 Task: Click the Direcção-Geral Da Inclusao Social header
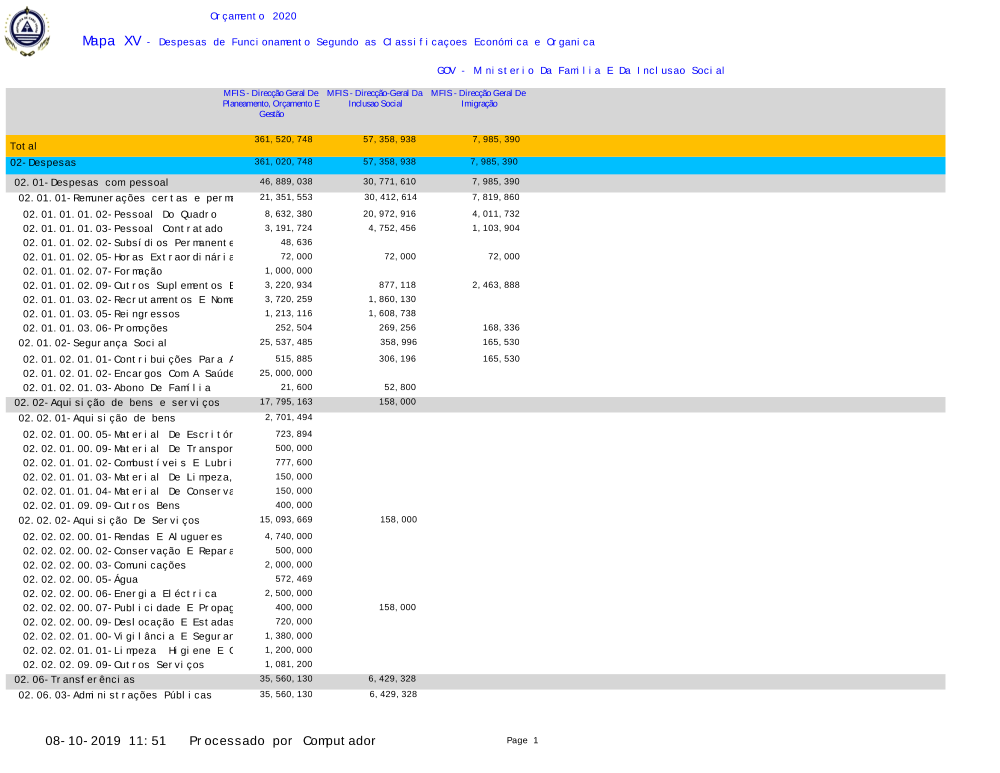pos(374,98)
